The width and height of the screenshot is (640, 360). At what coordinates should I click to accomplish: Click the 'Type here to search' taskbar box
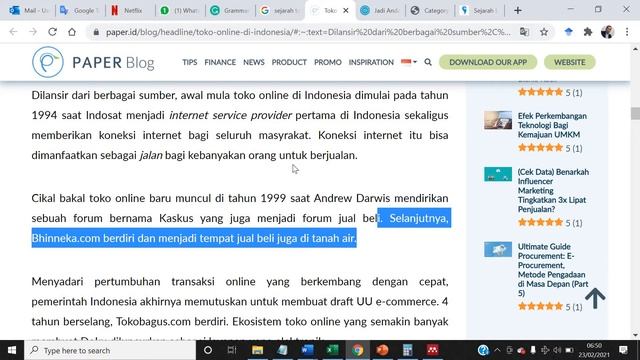[x=110, y=350]
